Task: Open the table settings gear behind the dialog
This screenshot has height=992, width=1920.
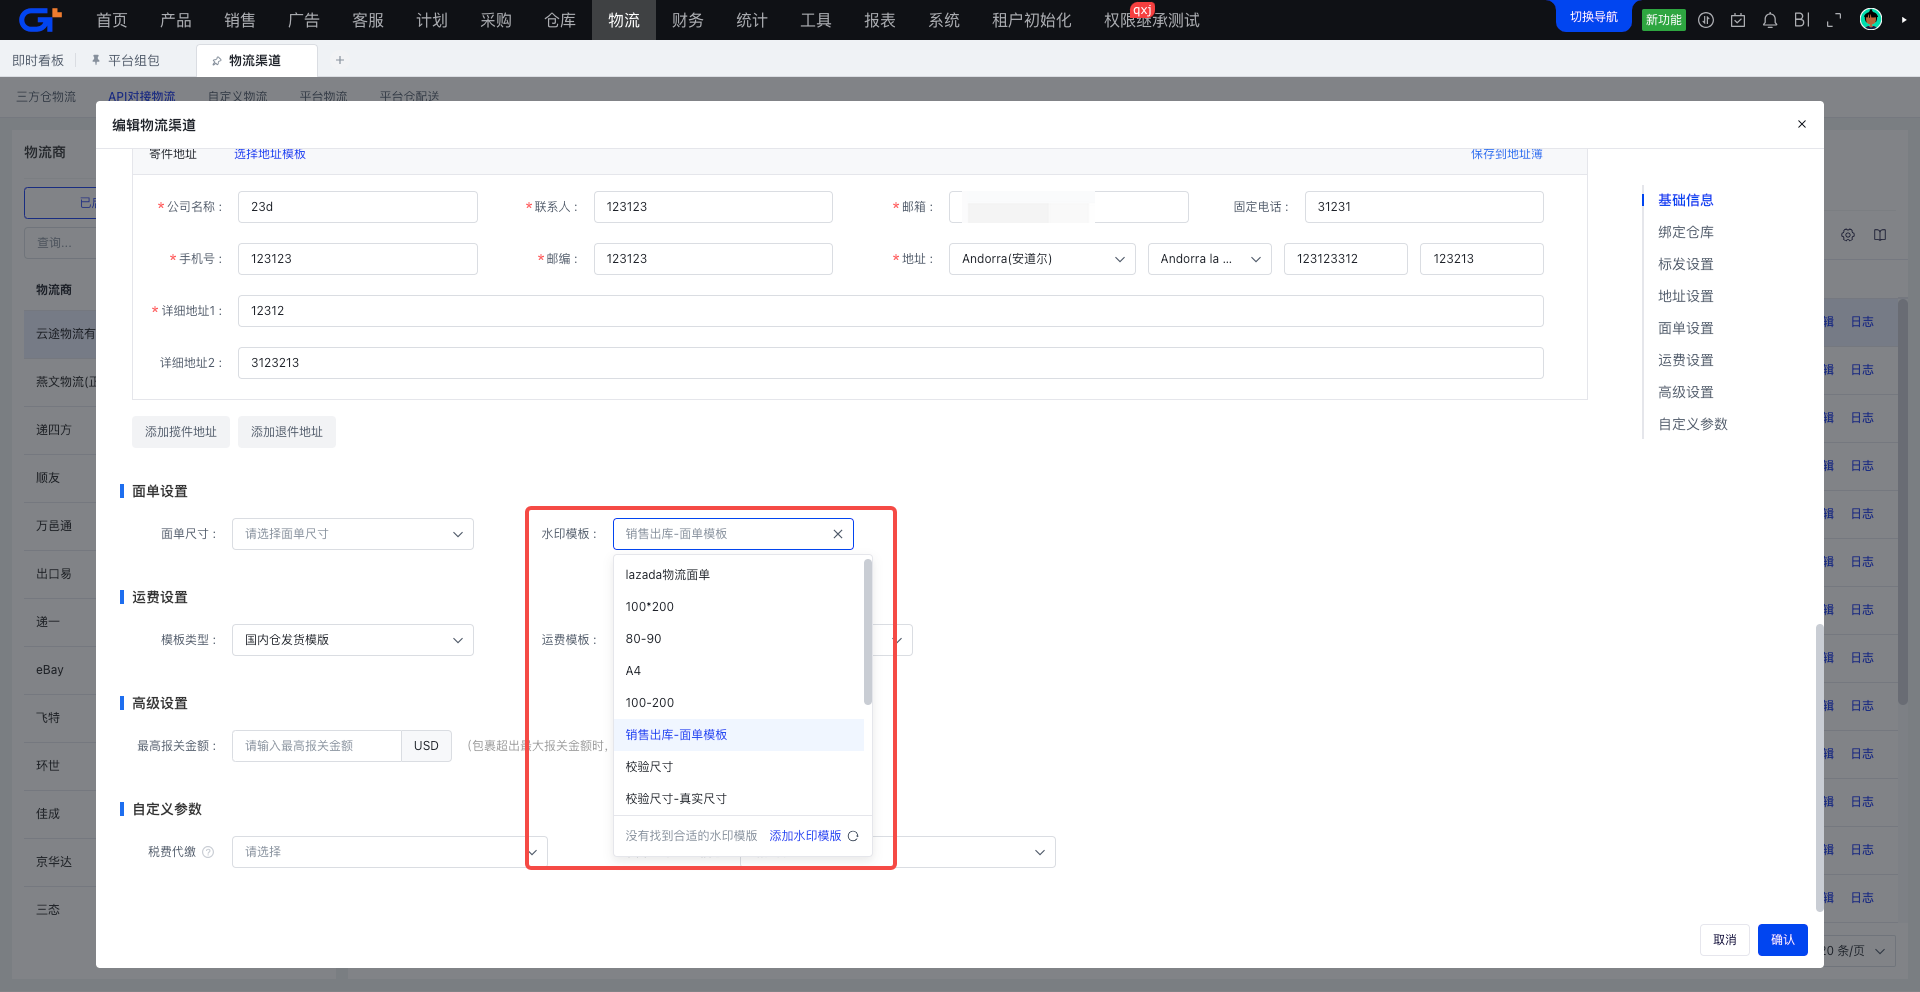Action: pyautogui.click(x=1848, y=235)
